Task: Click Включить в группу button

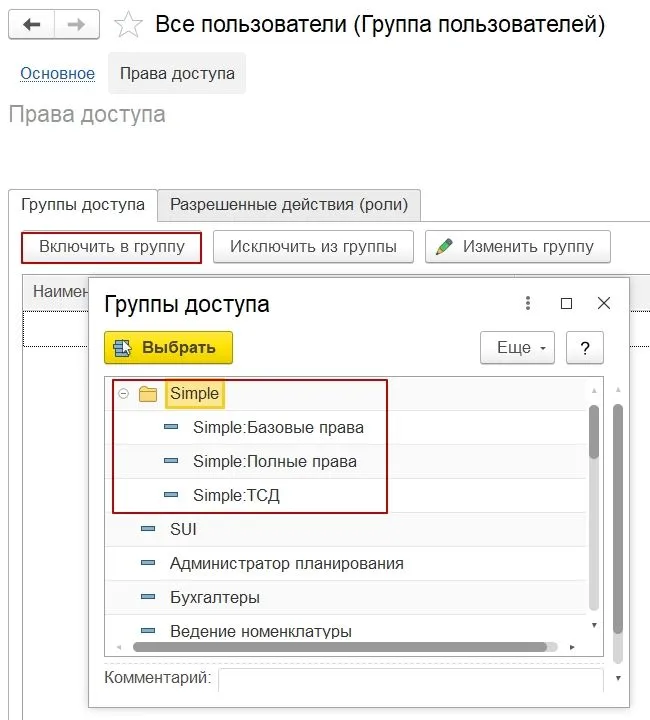Action: (x=111, y=247)
